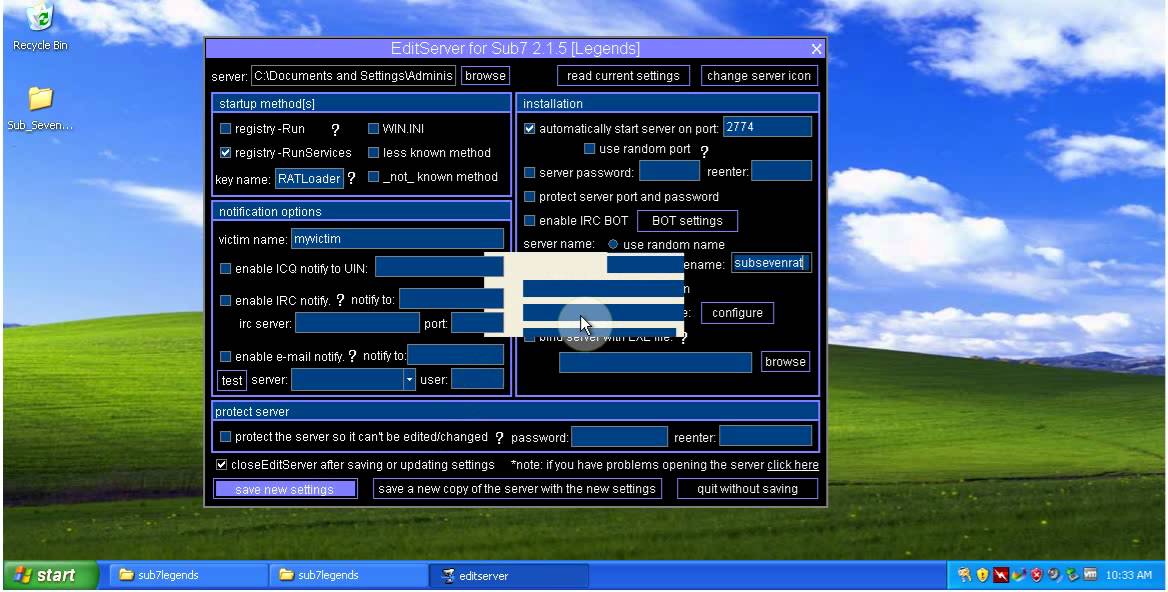This screenshot has height=592, width=1168.
Task: Click help icon beside use random port
Action: tap(704, 151)
